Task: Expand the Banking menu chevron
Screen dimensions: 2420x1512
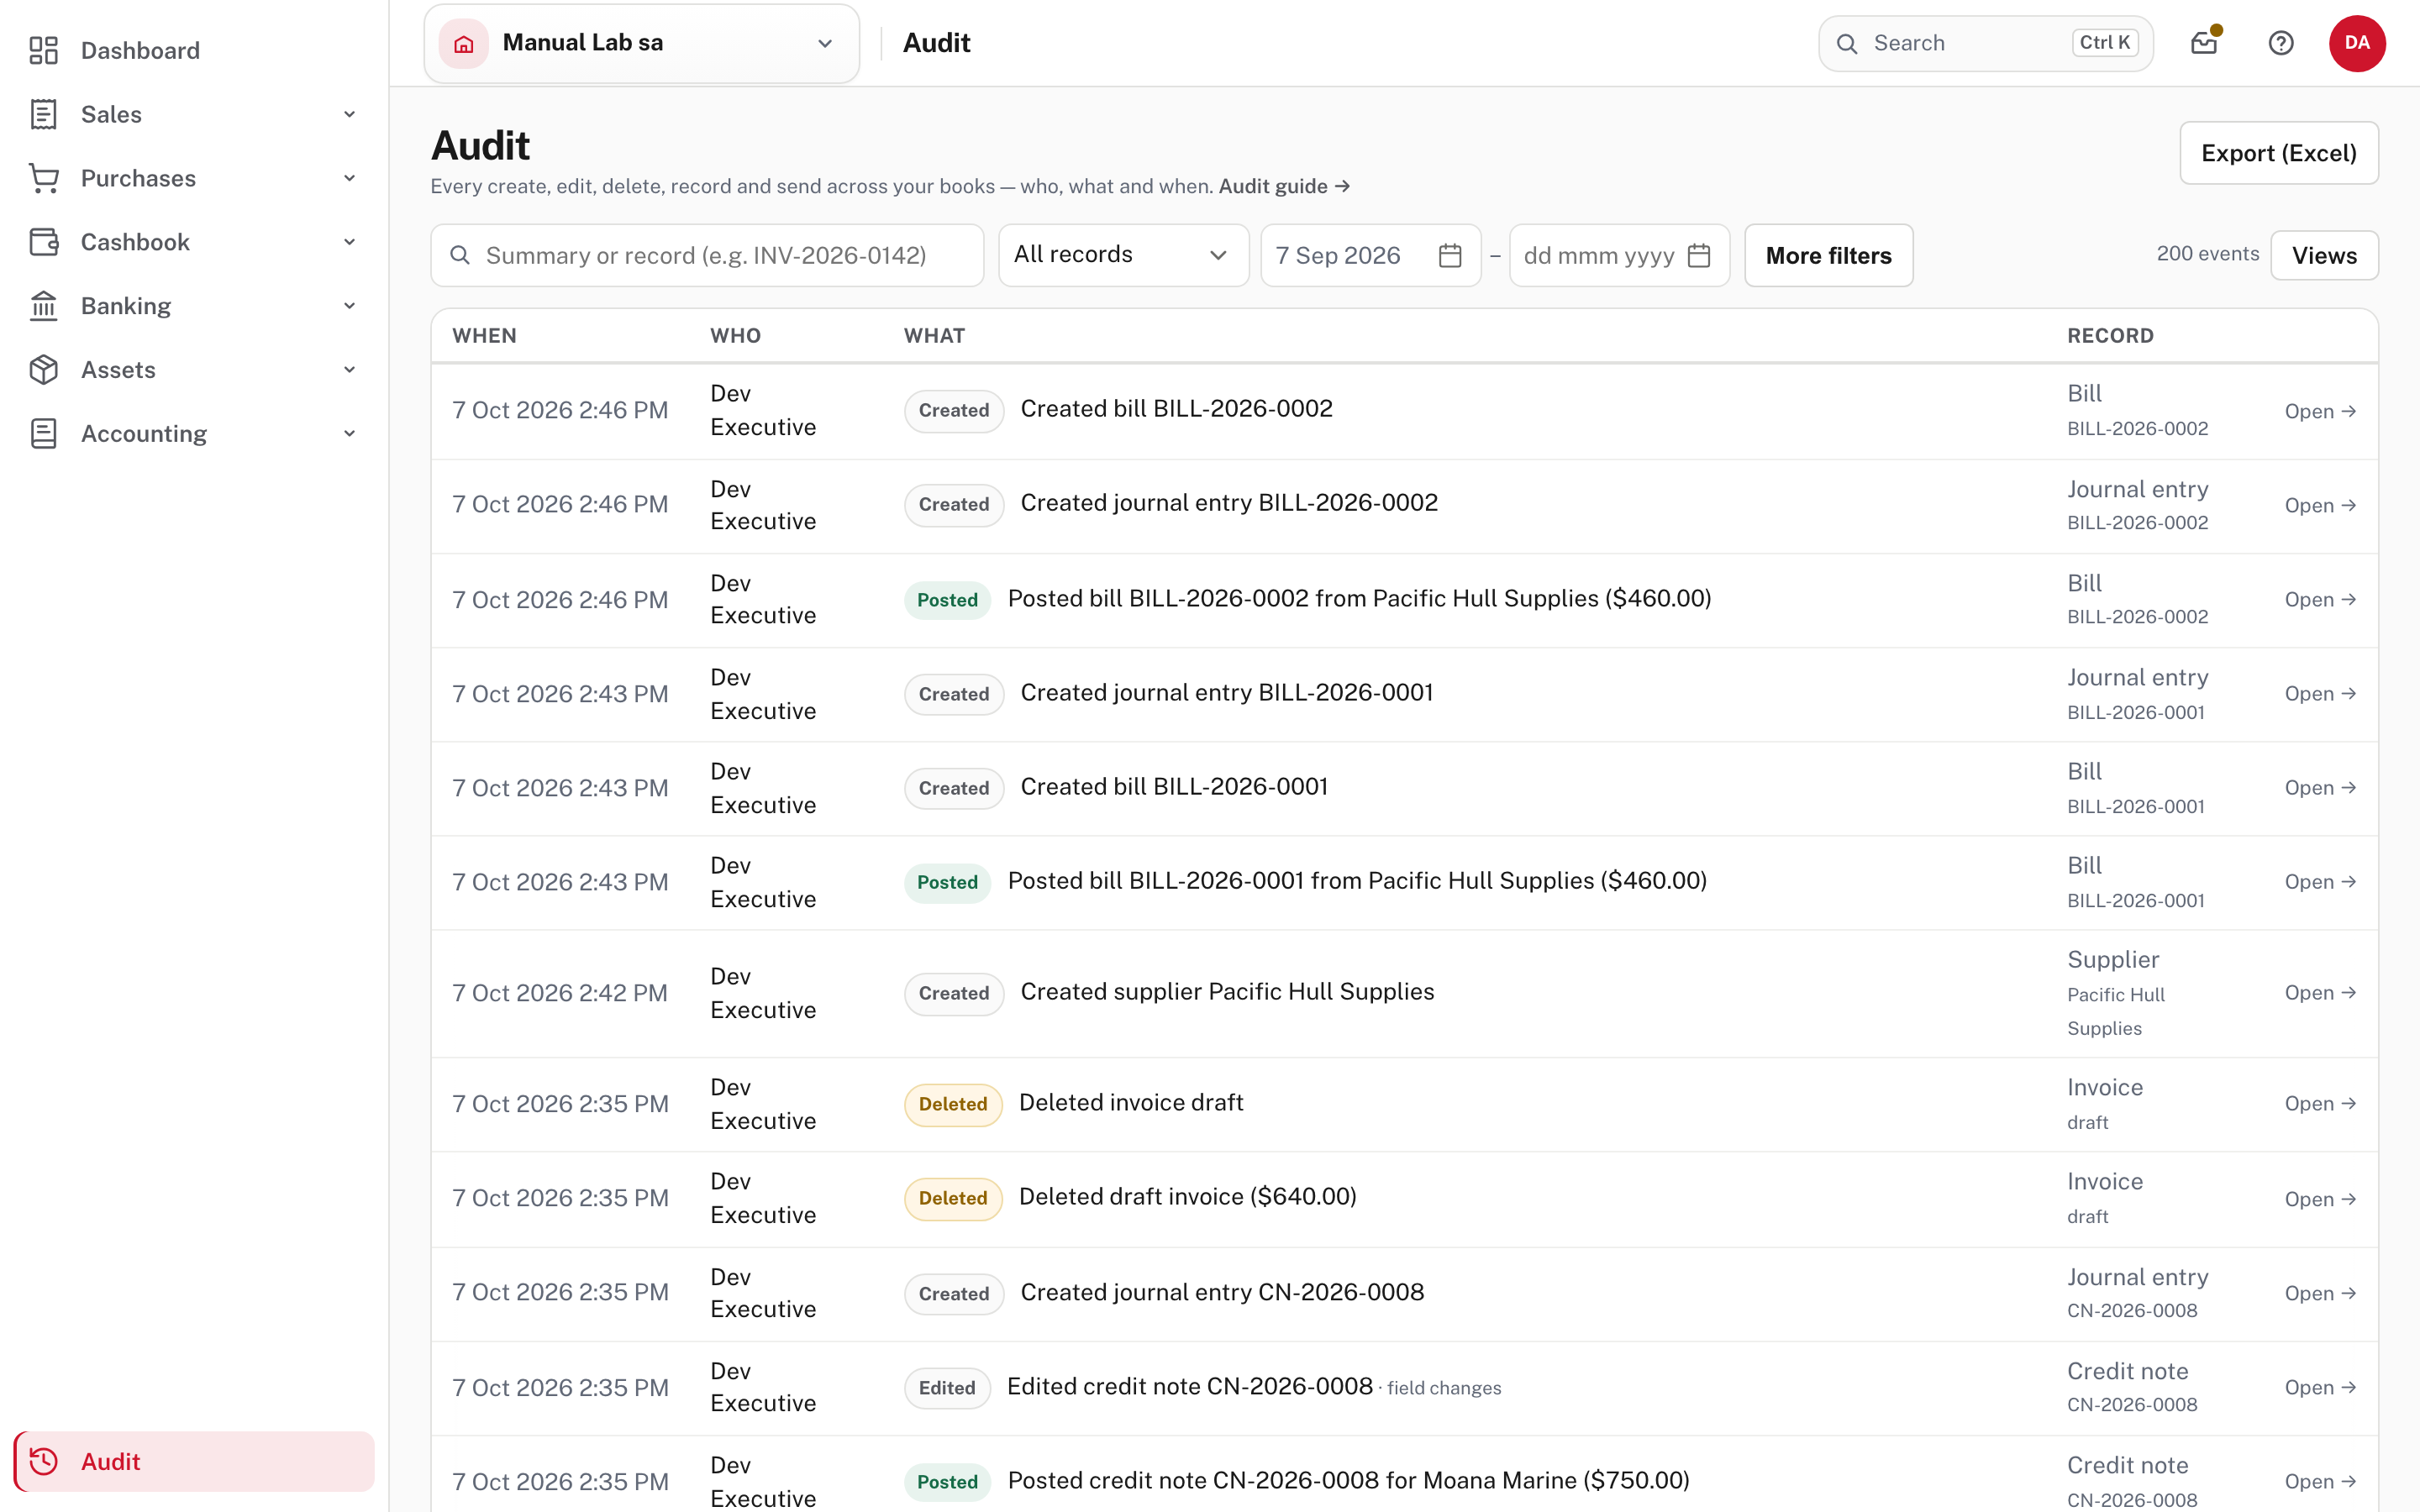Action: coord(349,306)
